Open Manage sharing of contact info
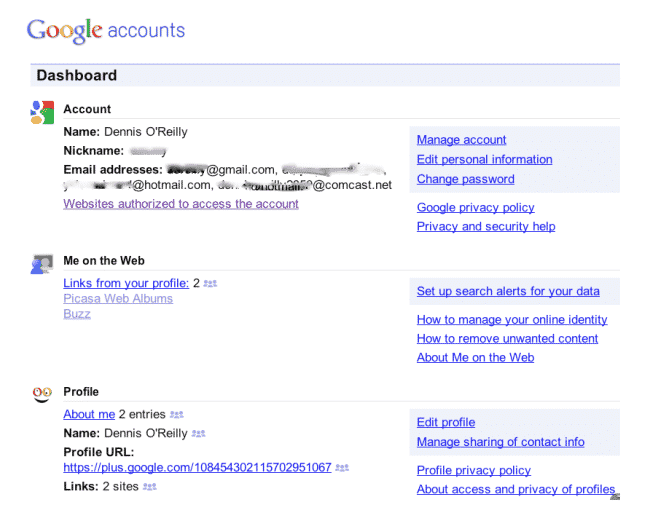The height and width of the screenshot is (529, 652). click(500, 442)
